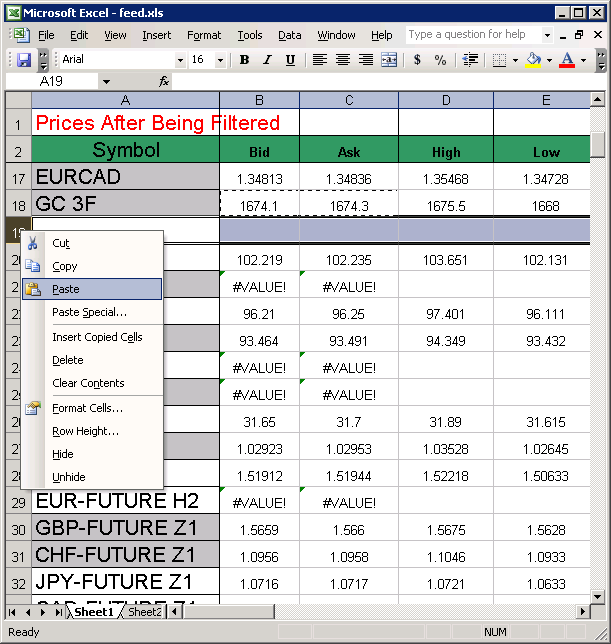Choose Clear Contents
Viewport: 611px width, 644px height.
tap(92, 383)
